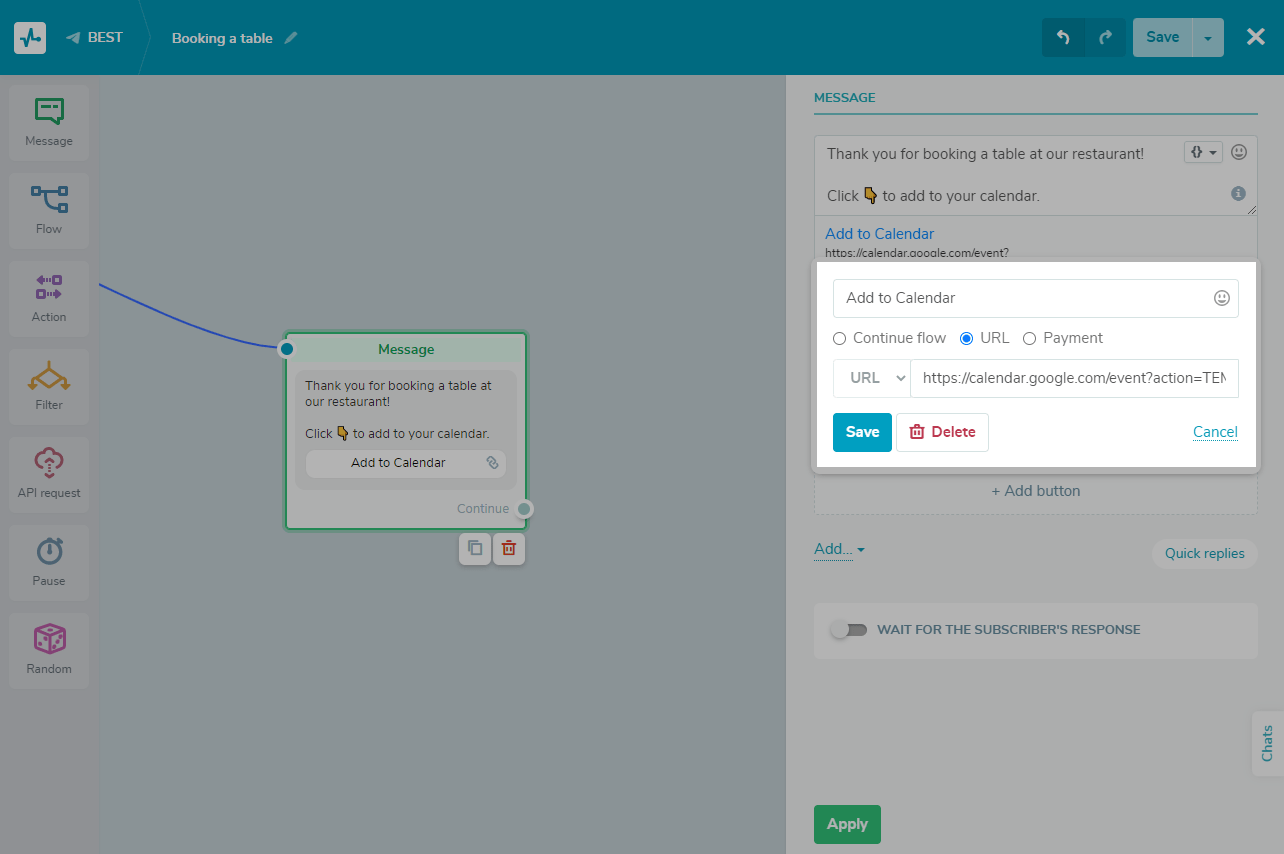Open emoji picker for message text
The height and width of the screenshot is (854, 1284).
pos(1239,152)
